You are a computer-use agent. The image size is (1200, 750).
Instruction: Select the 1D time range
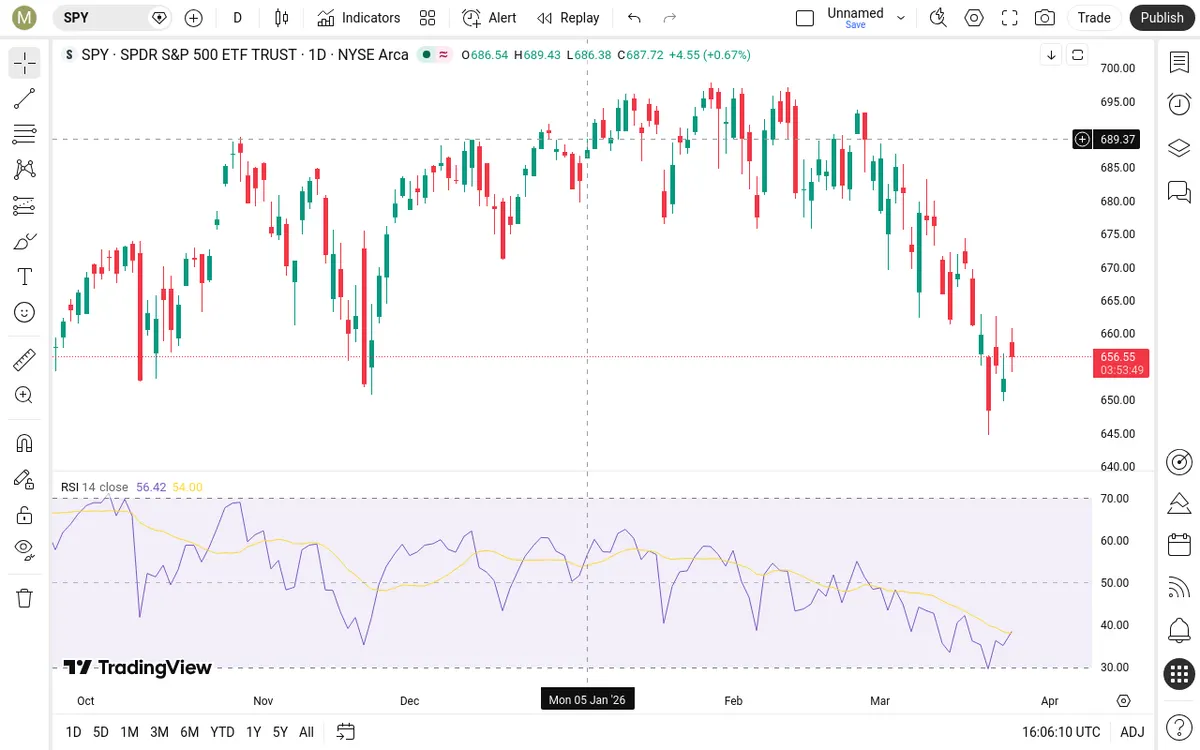73,732
